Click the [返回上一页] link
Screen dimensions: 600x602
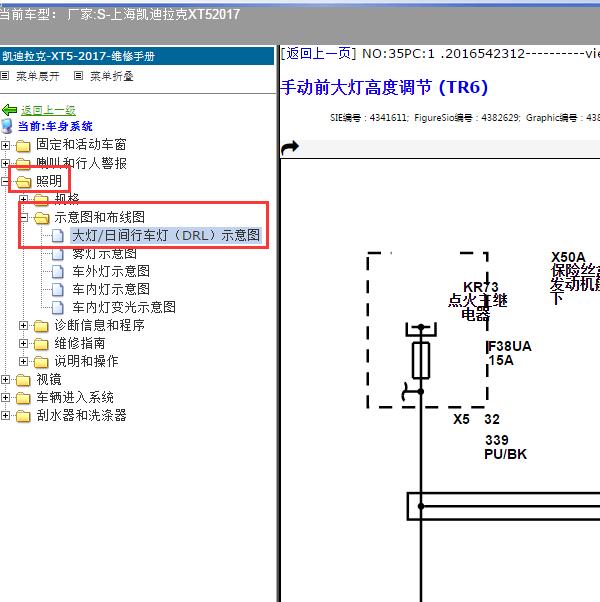point(319,54)
